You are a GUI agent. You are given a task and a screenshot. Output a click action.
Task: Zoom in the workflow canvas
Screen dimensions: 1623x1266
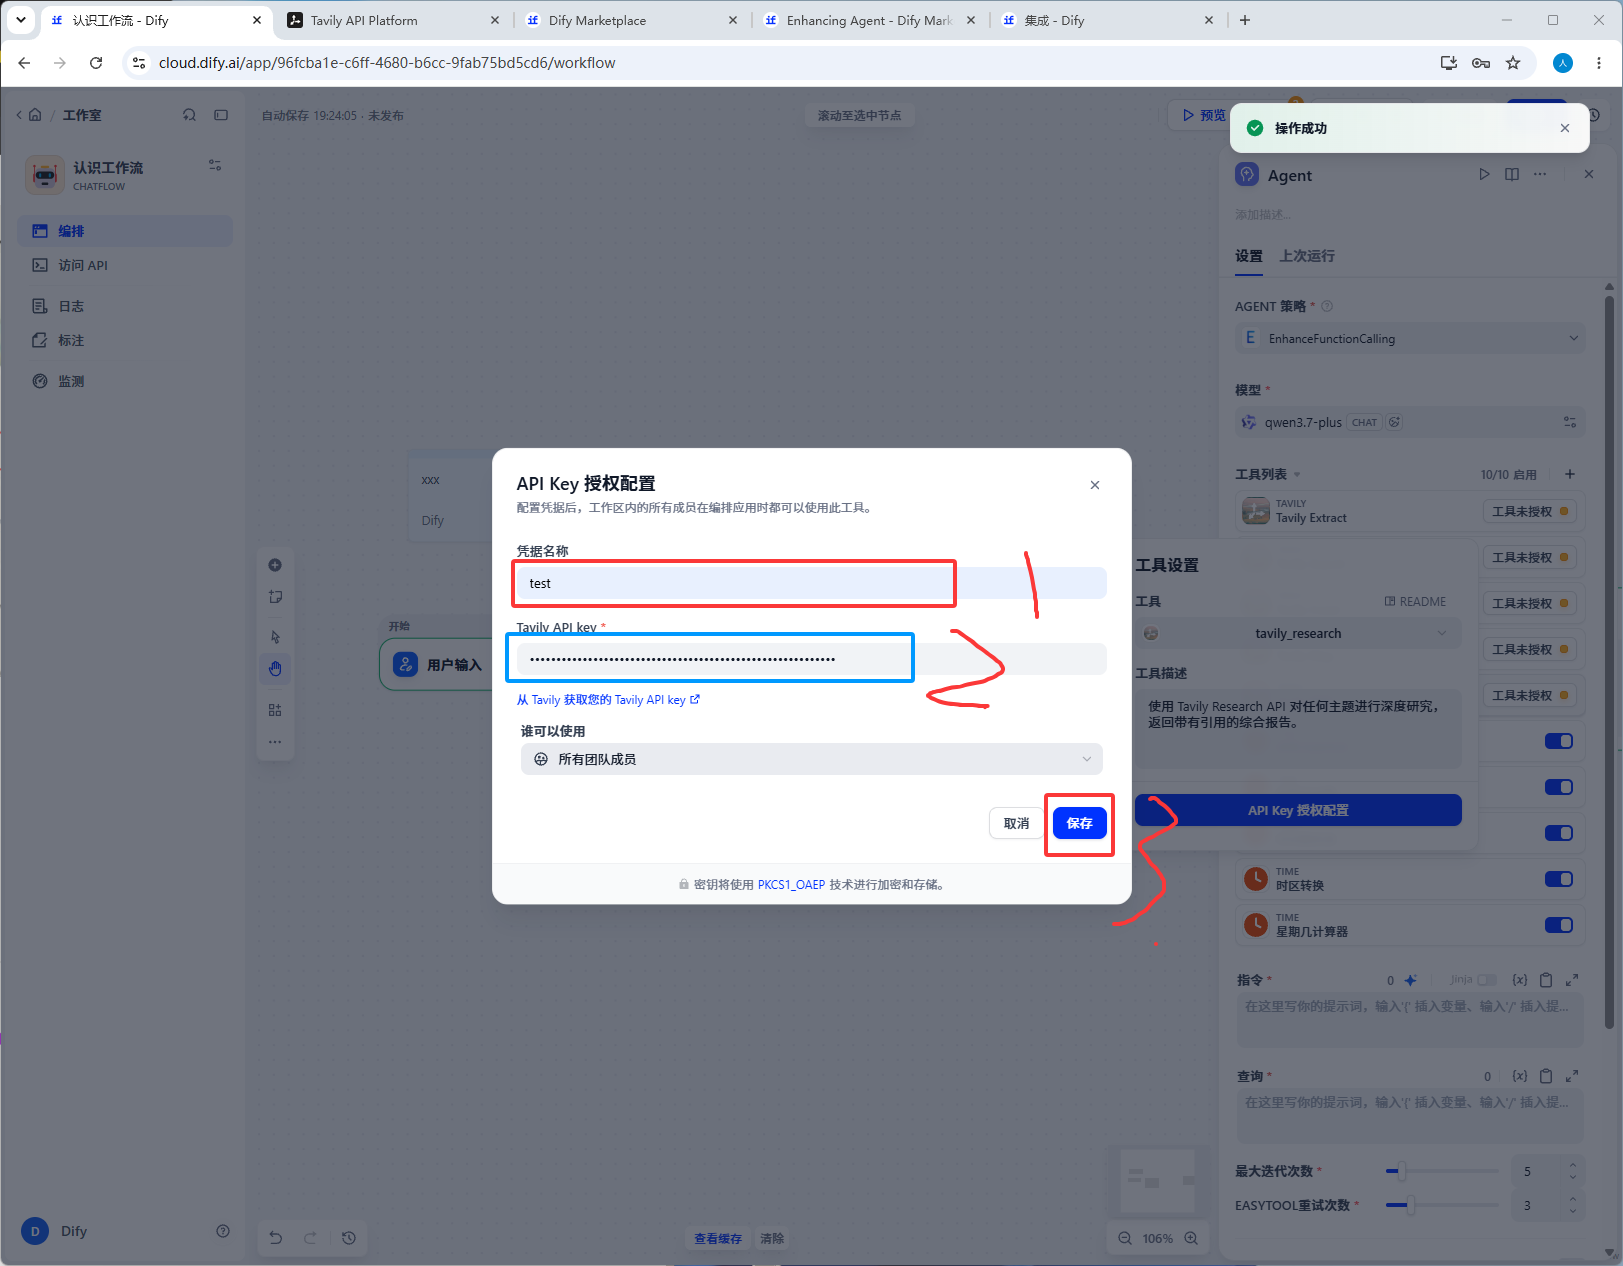(x=1191, y=1238)
